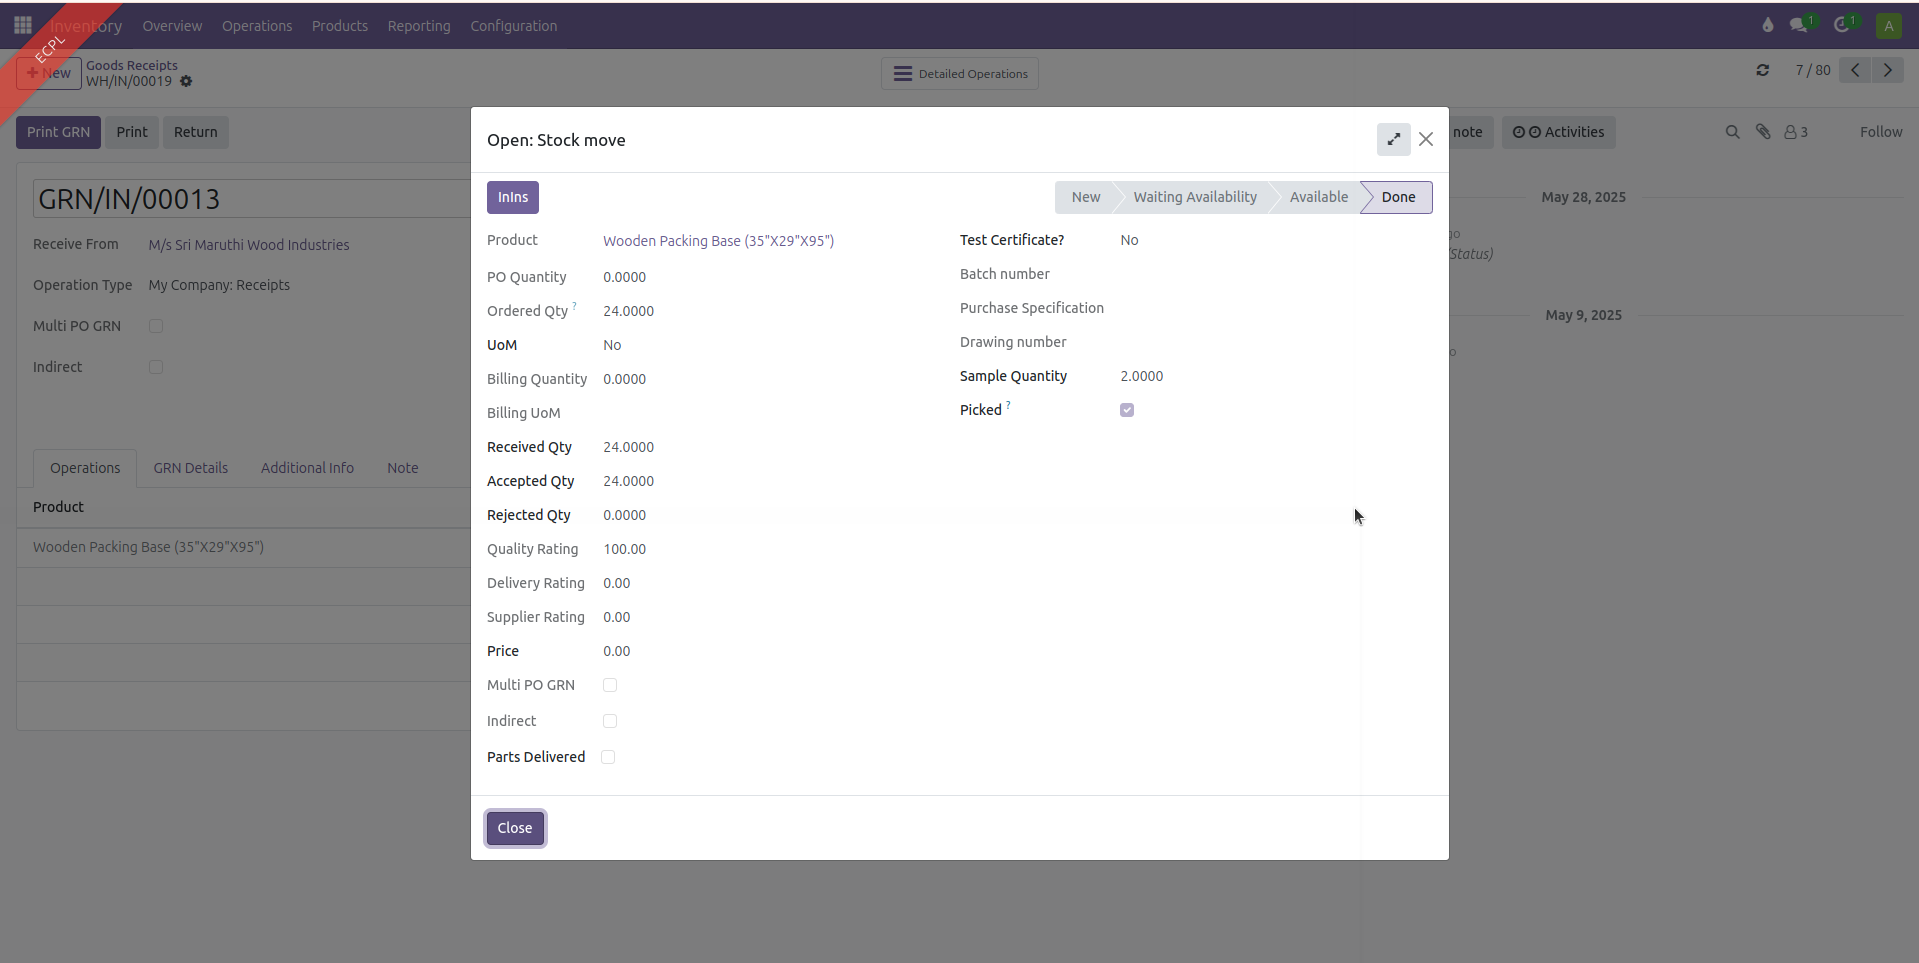Open the activities clock icon in navbar
This screenshot has width=1919, height=963.
point(1842,25)
